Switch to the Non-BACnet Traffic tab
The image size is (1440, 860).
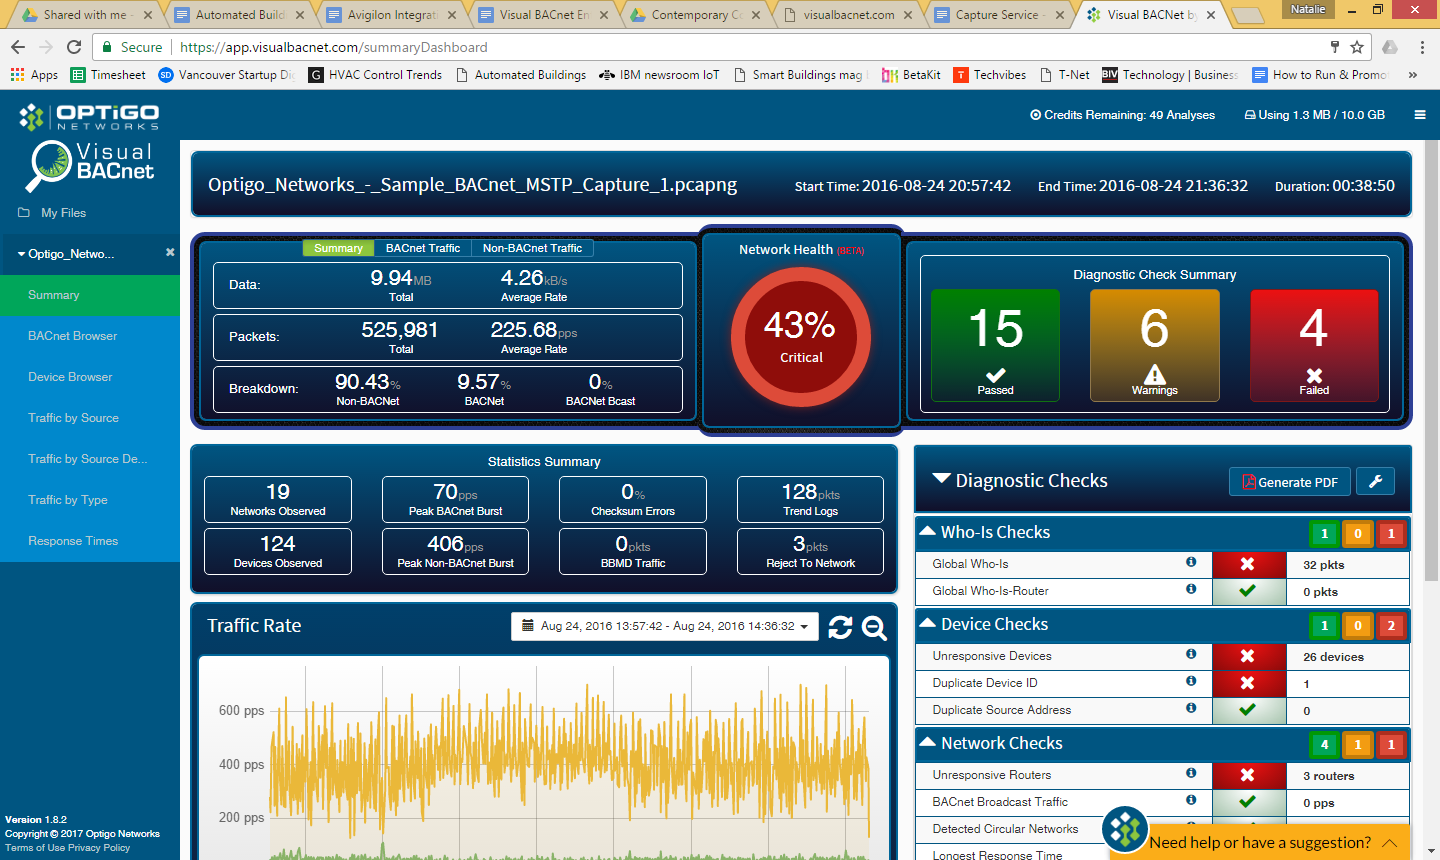coord(531,247)
